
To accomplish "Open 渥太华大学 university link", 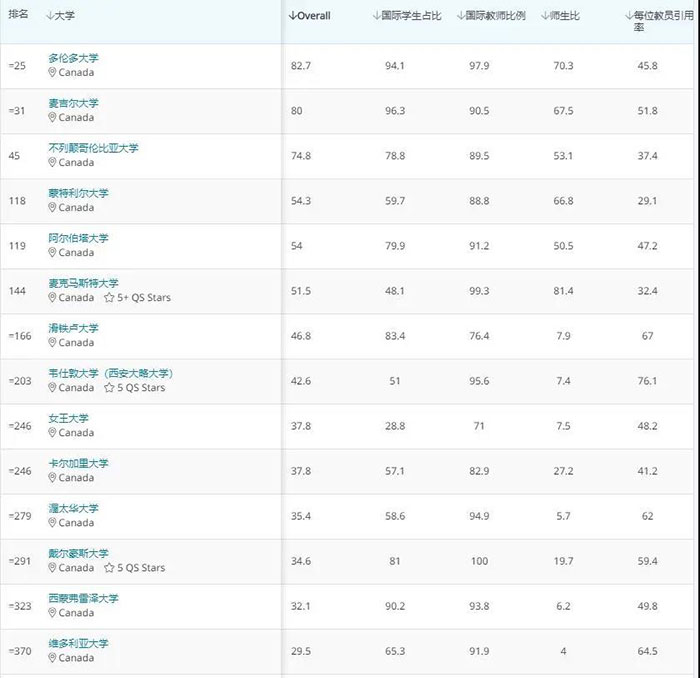I will point(73,508).
